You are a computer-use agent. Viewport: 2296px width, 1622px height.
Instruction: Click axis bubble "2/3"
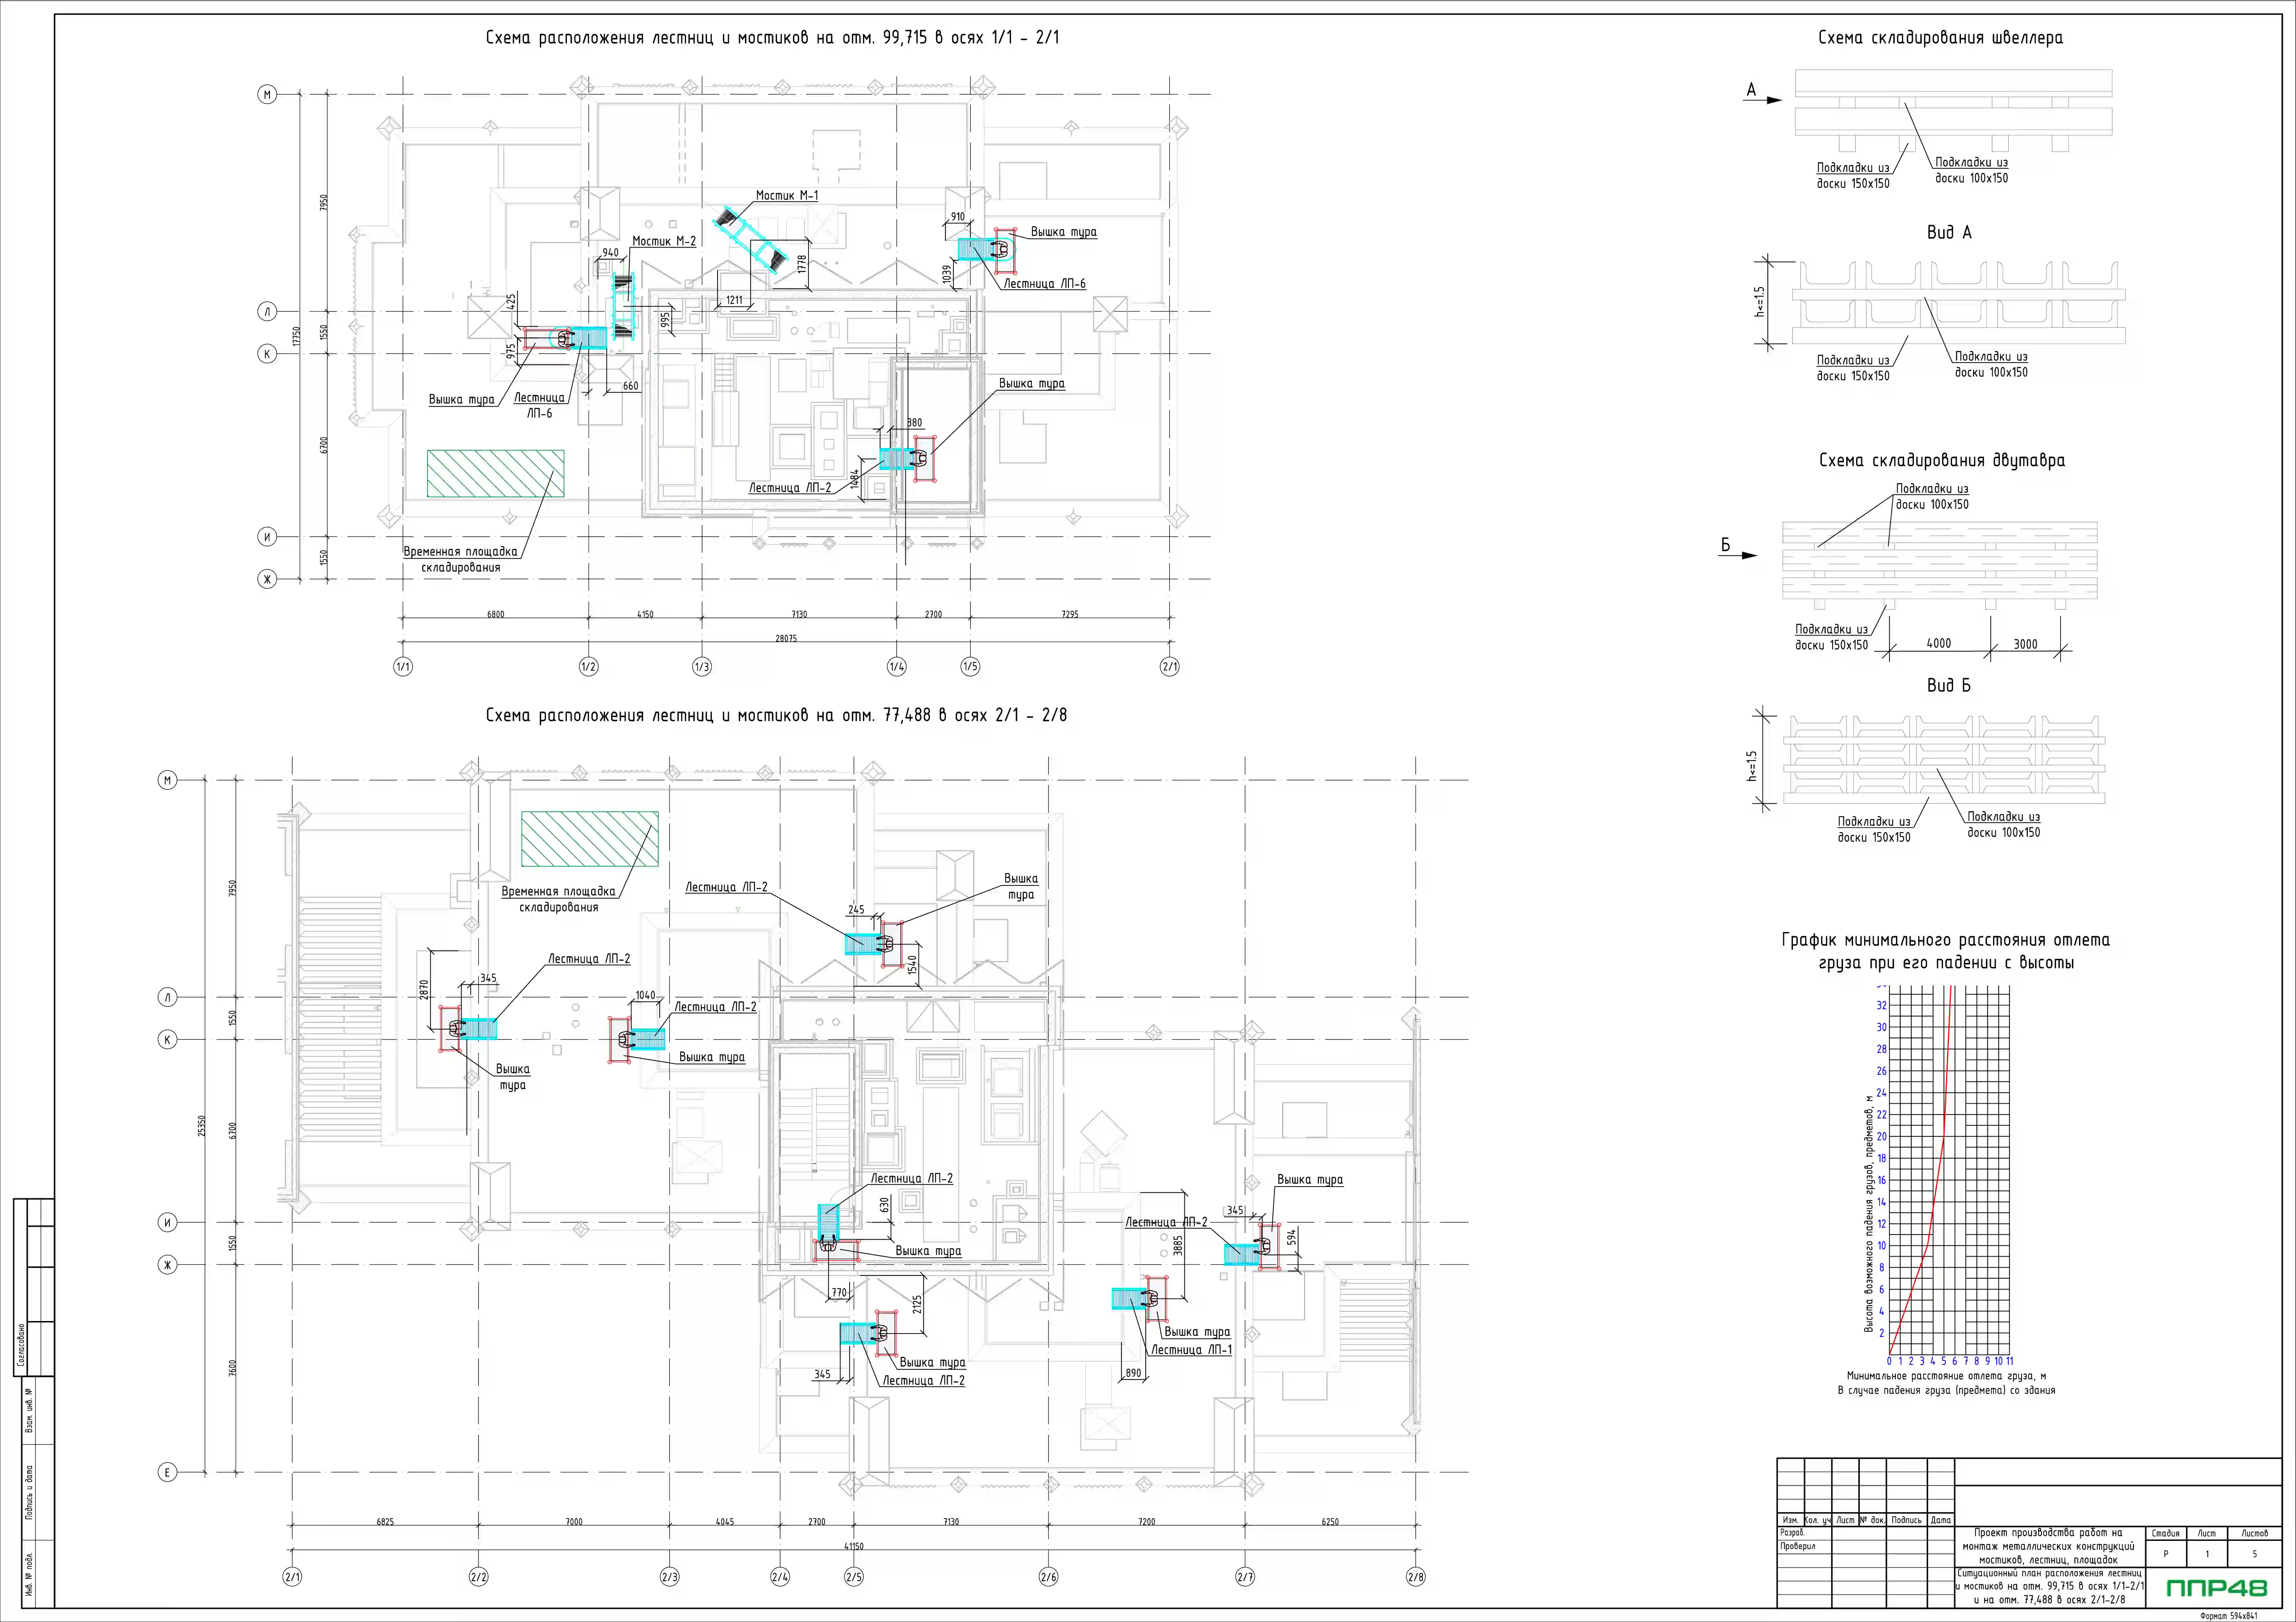pyautogui.click(x=670, y=1577)
